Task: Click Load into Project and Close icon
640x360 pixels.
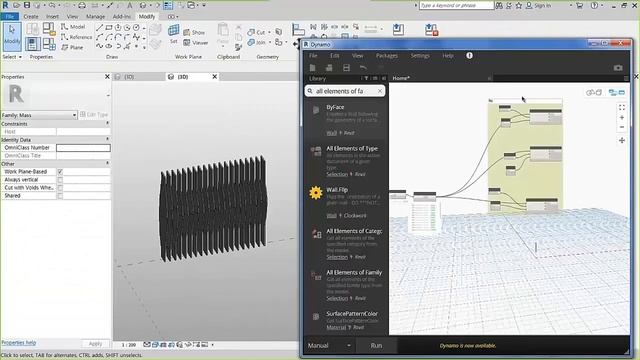Action: (431, 29)
